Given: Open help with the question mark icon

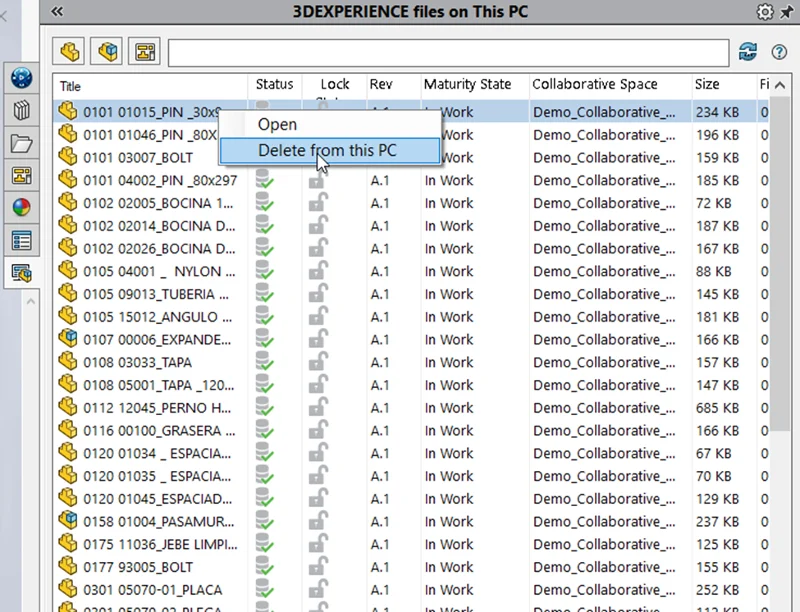Looking at the screenshot, I should point(779,52).
